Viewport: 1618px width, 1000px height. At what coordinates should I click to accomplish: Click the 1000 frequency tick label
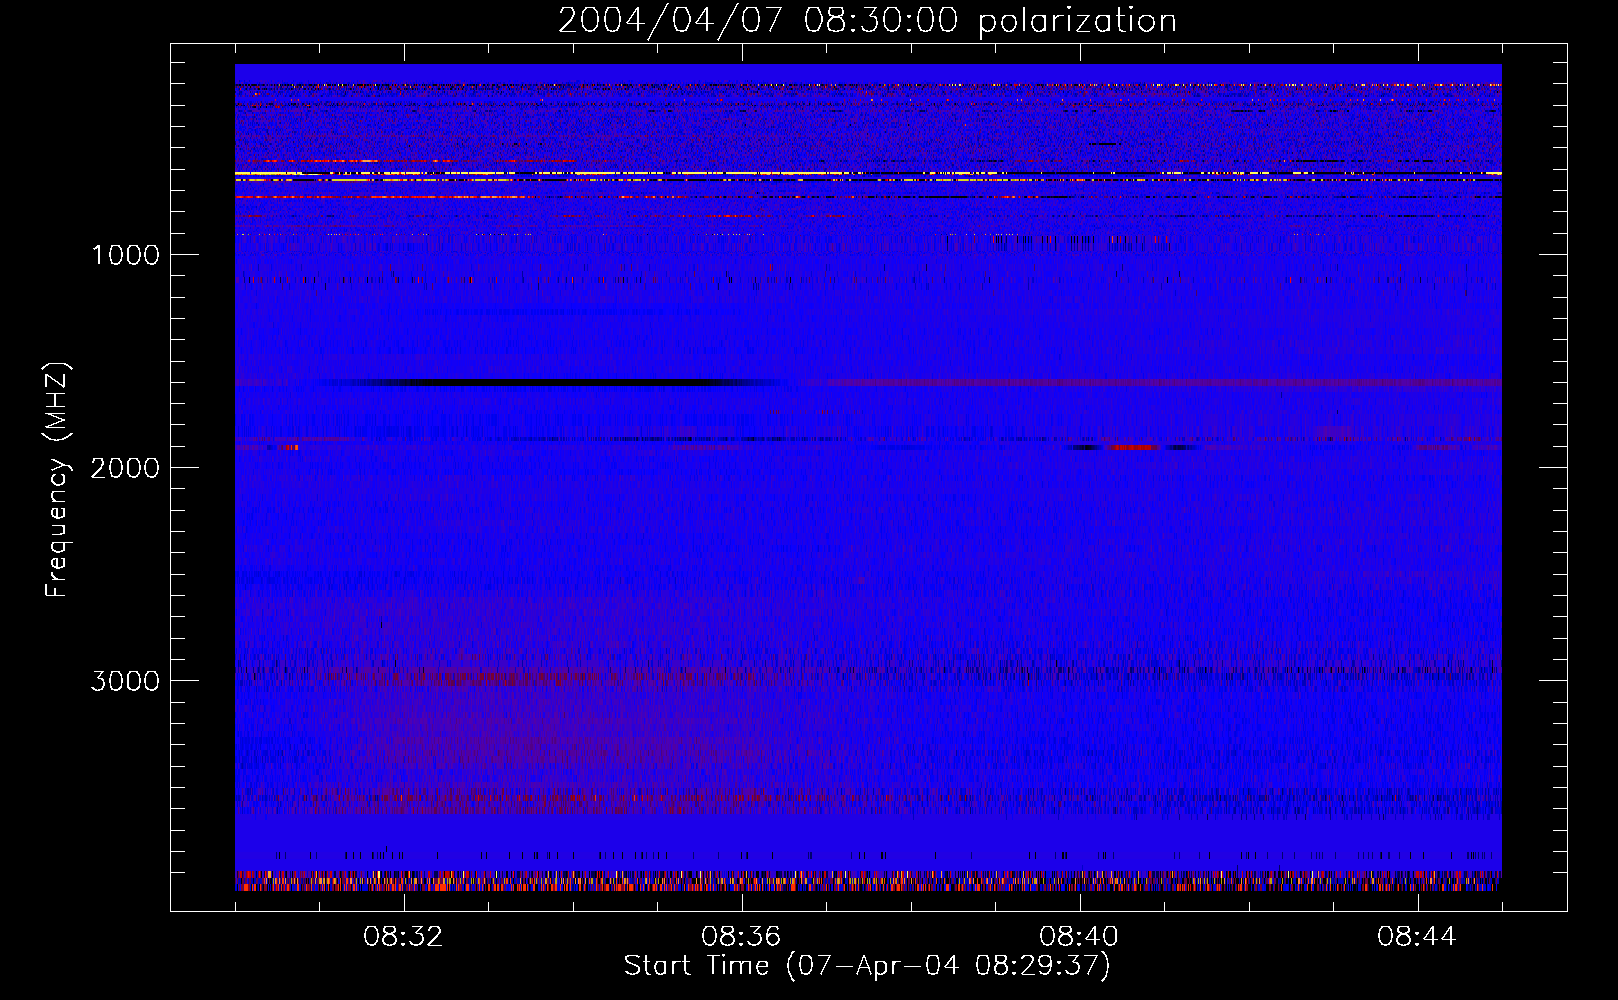click(x=125, y=255)
